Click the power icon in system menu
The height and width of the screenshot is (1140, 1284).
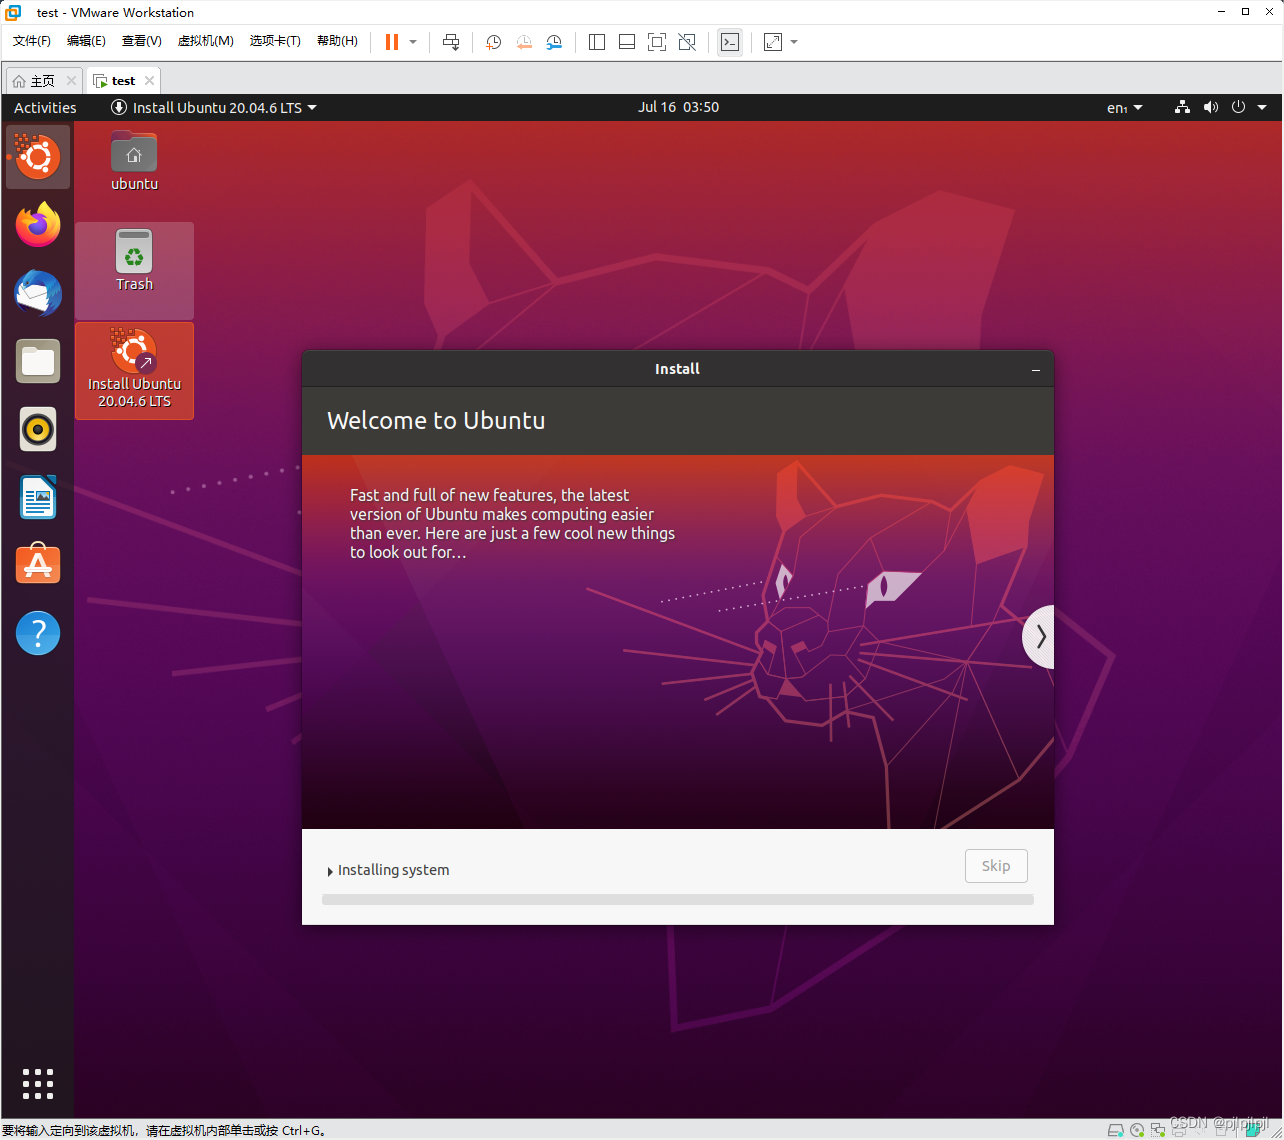coord(1238,107)
